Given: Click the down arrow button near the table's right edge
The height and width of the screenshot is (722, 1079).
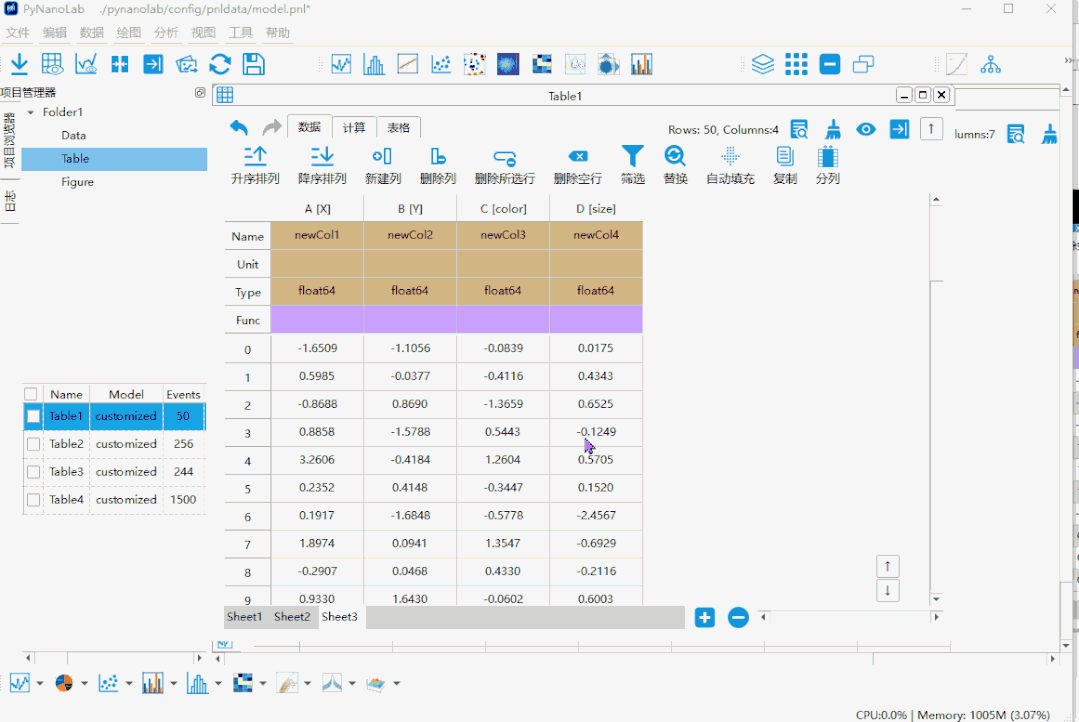Looking at the screenshot, I should click(888, 591).
